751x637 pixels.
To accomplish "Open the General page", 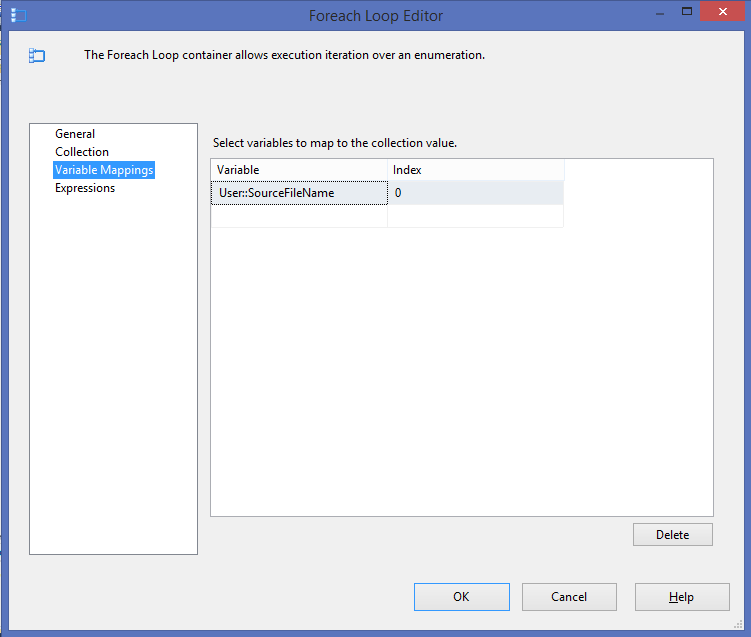I will pyautogui.click(x=75, y=134).
